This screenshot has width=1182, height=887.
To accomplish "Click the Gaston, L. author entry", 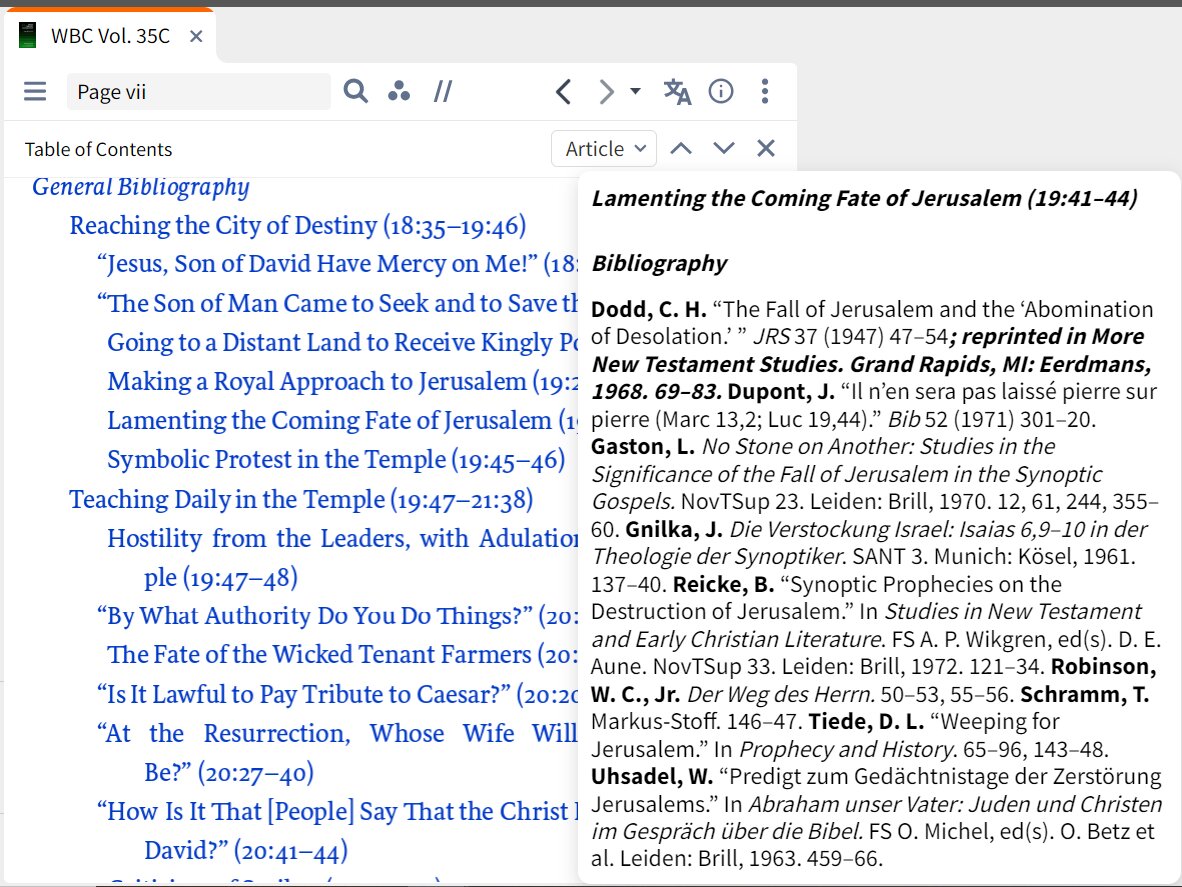I will pyautogui.click(x=642, y=447).
